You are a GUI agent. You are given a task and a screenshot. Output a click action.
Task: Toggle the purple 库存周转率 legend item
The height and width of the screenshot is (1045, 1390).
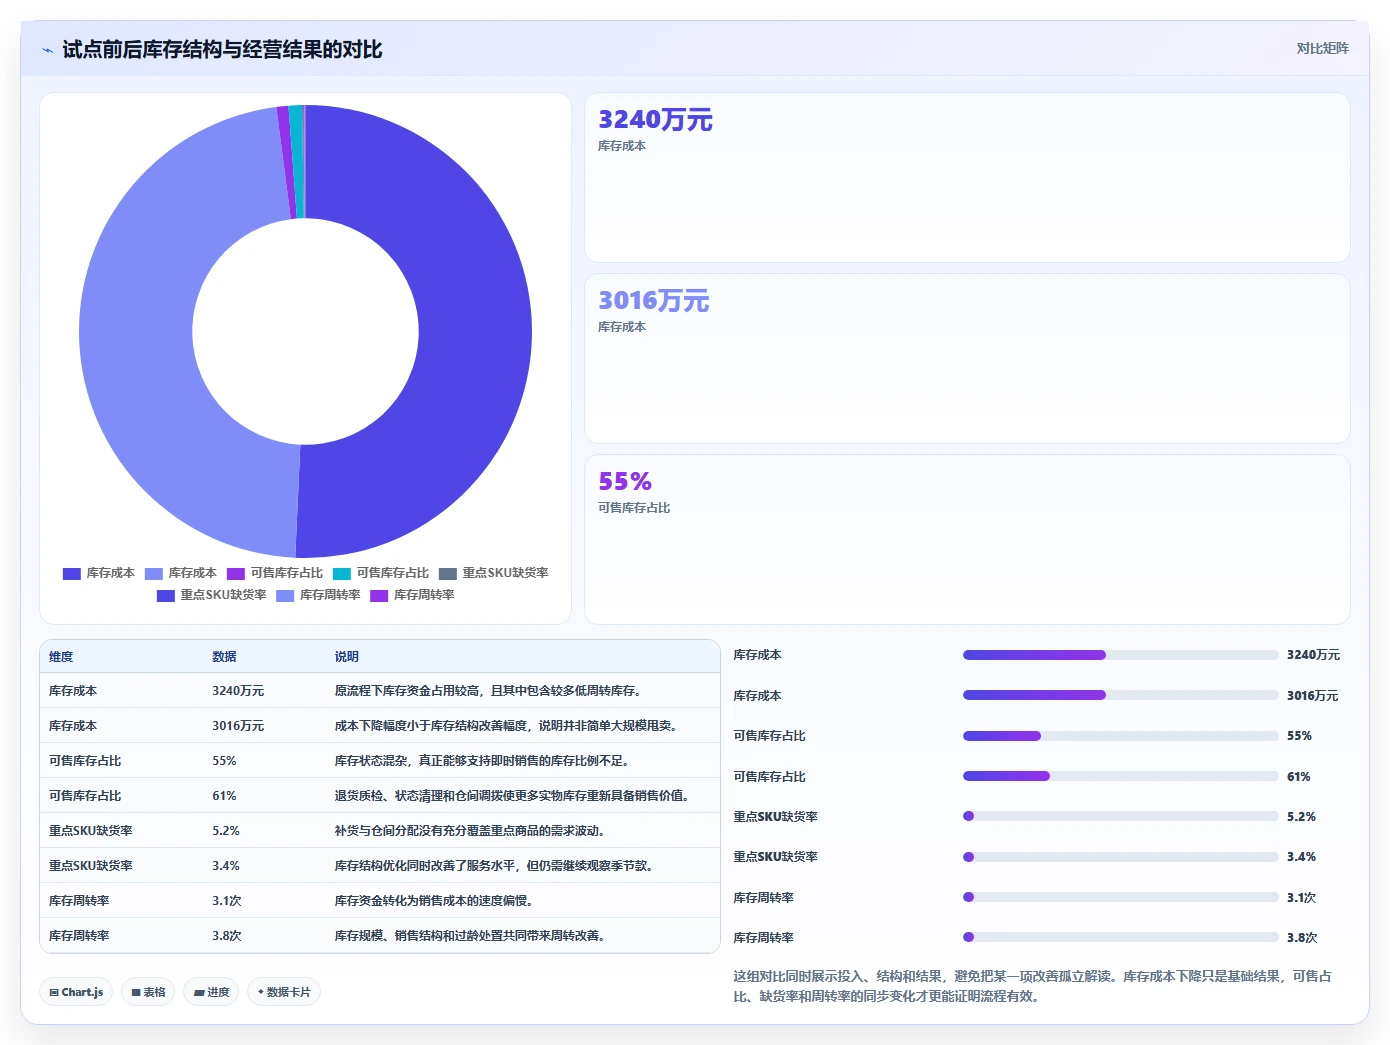pyautogui.click(x=413, y=595)
